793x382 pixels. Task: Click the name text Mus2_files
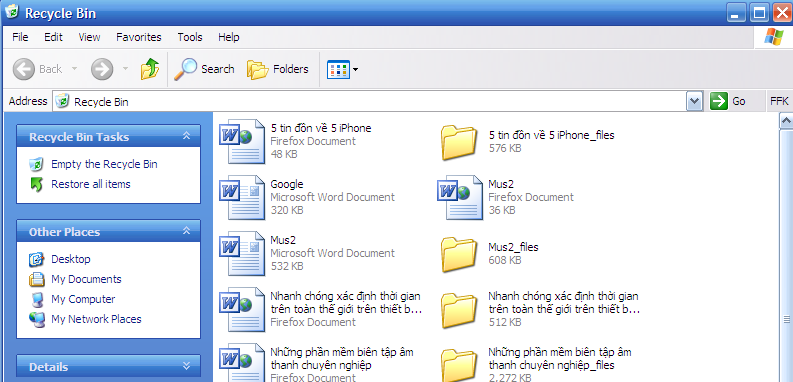(513, 247)
